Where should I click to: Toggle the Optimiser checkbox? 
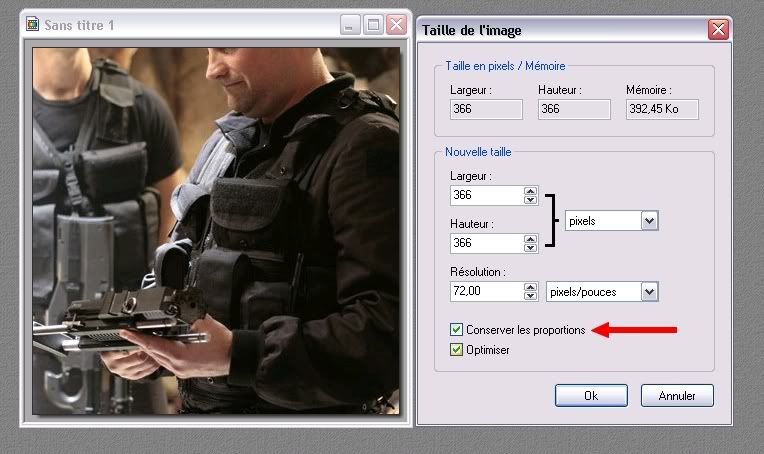coord(456,350)
